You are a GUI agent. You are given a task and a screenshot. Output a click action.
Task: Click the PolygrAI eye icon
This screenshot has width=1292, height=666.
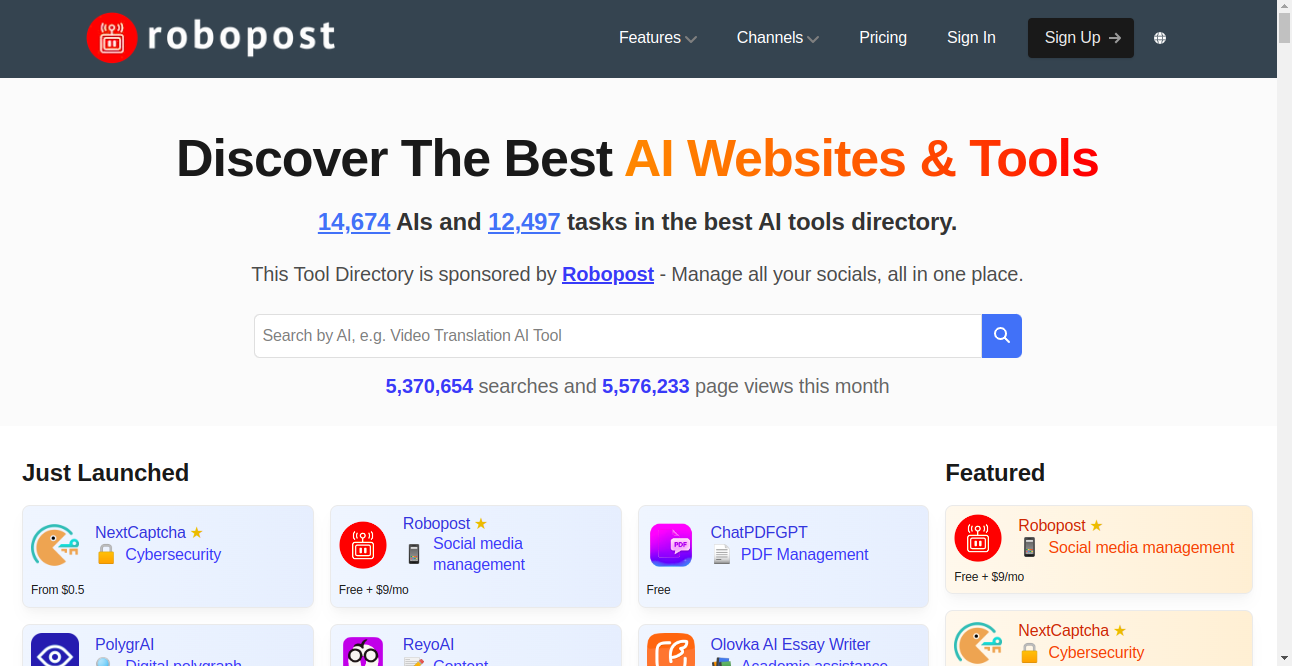tap(55, 651)
